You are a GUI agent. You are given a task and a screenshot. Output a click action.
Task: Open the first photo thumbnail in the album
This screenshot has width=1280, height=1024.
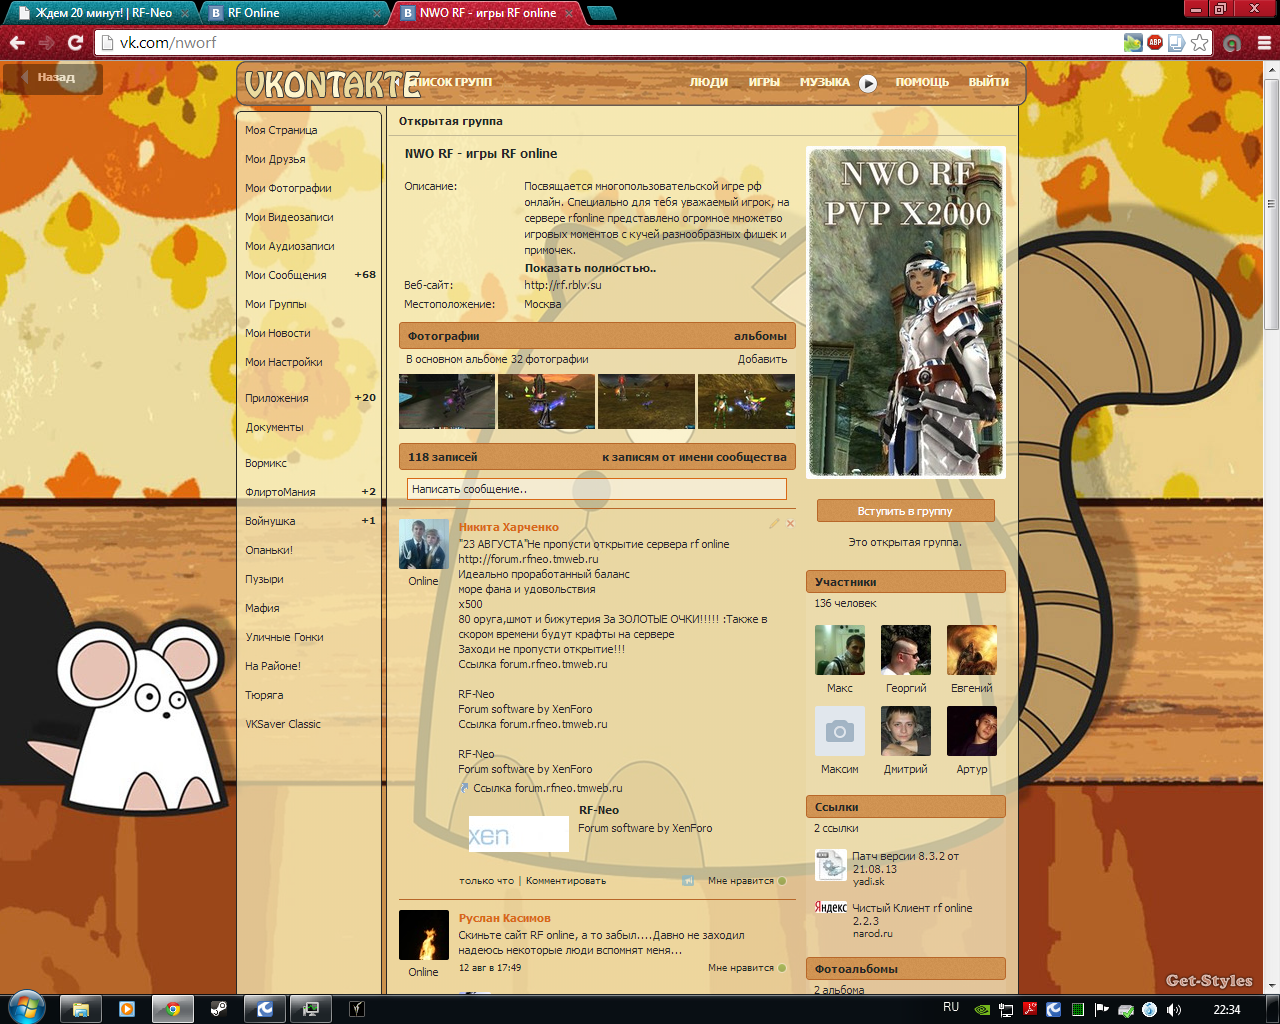[447, 401]
